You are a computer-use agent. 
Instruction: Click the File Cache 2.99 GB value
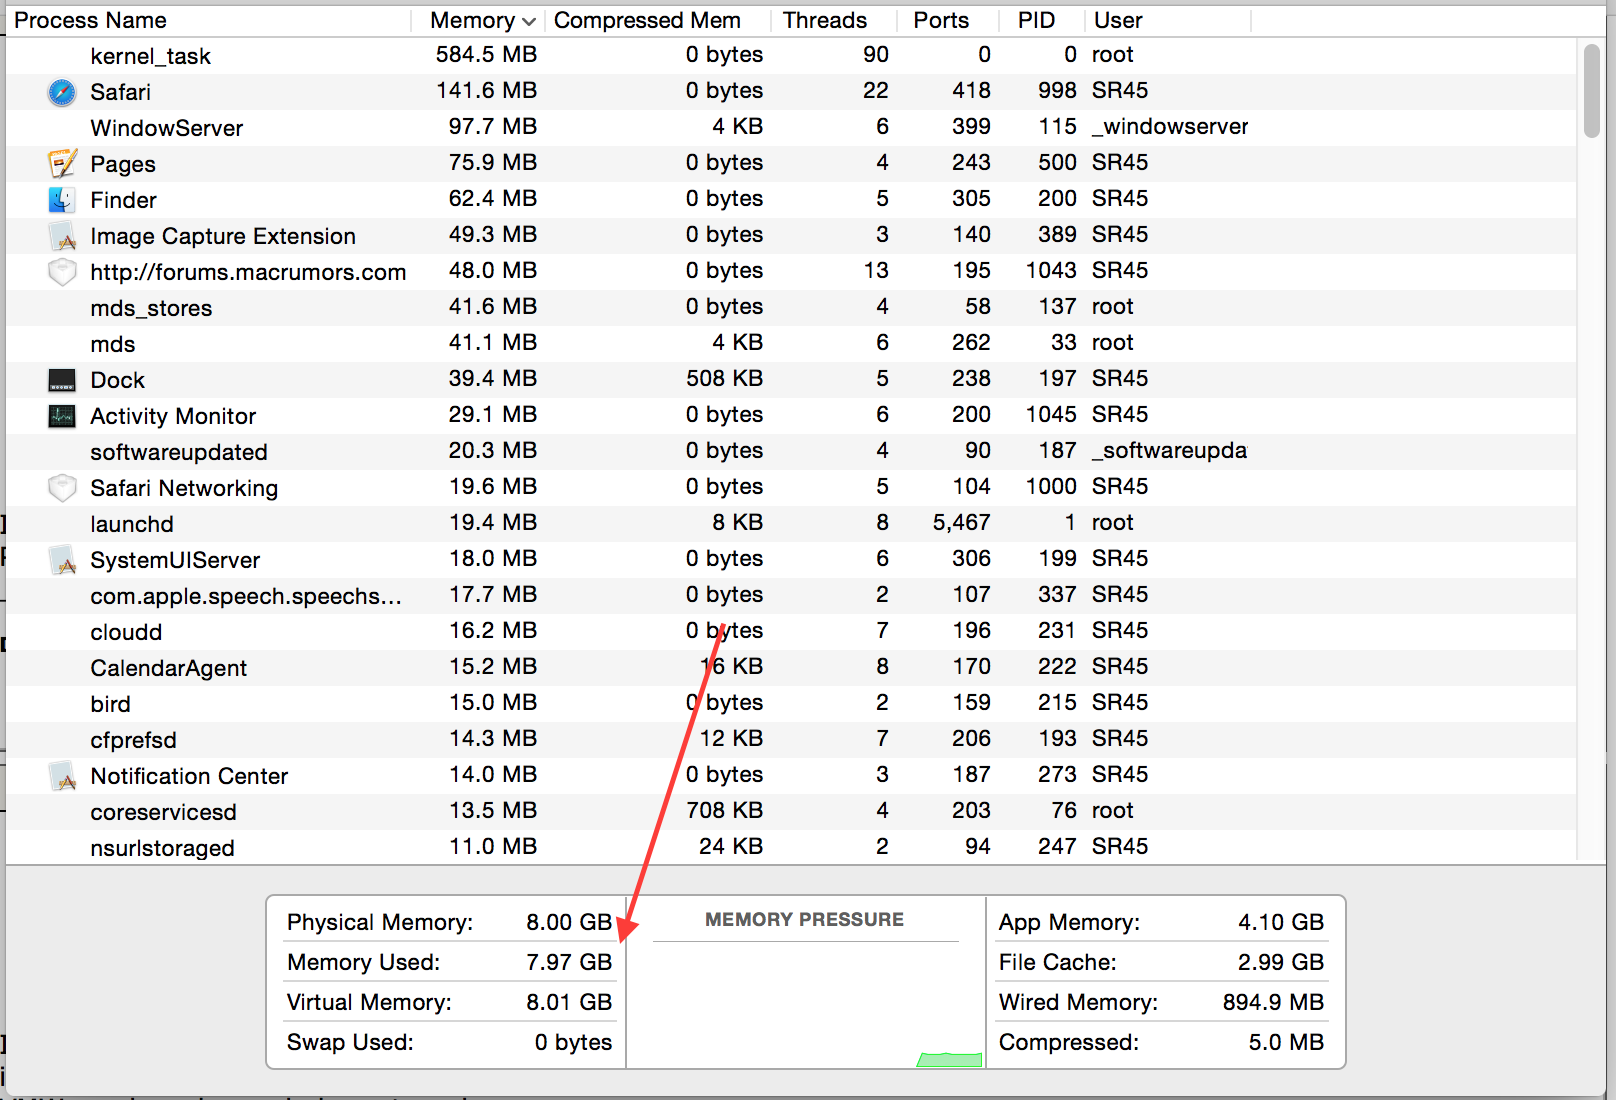pyautogui.click(x=1281, y=962)
